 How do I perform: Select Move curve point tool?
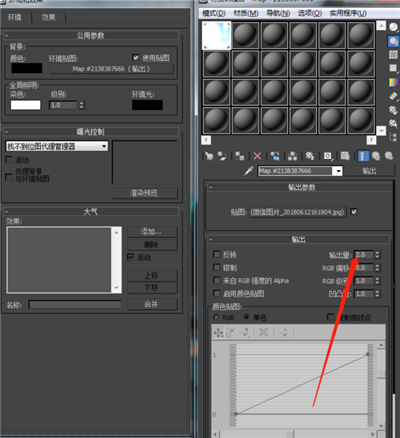pyautogui.click(x=218, y=332)
